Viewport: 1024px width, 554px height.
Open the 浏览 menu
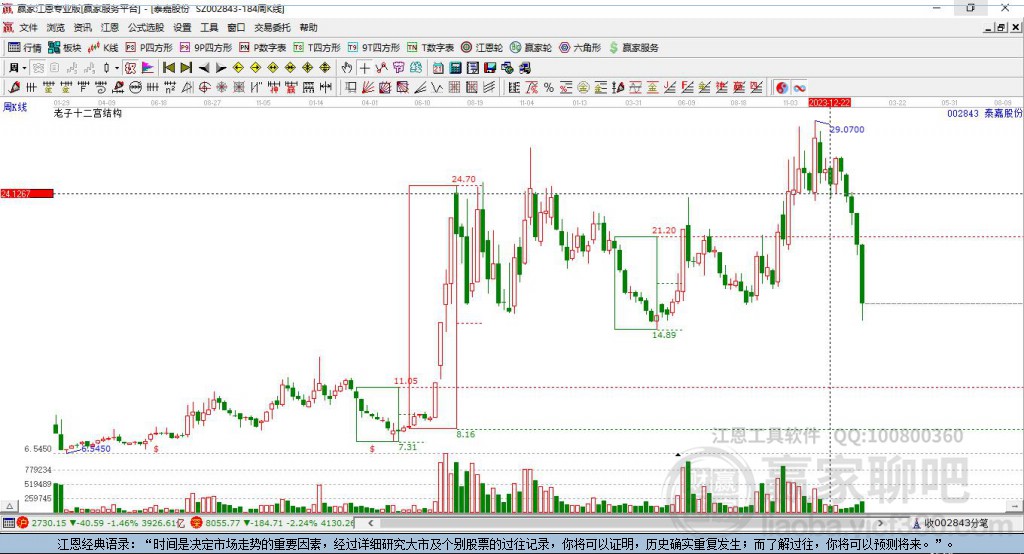pos(56,27)
